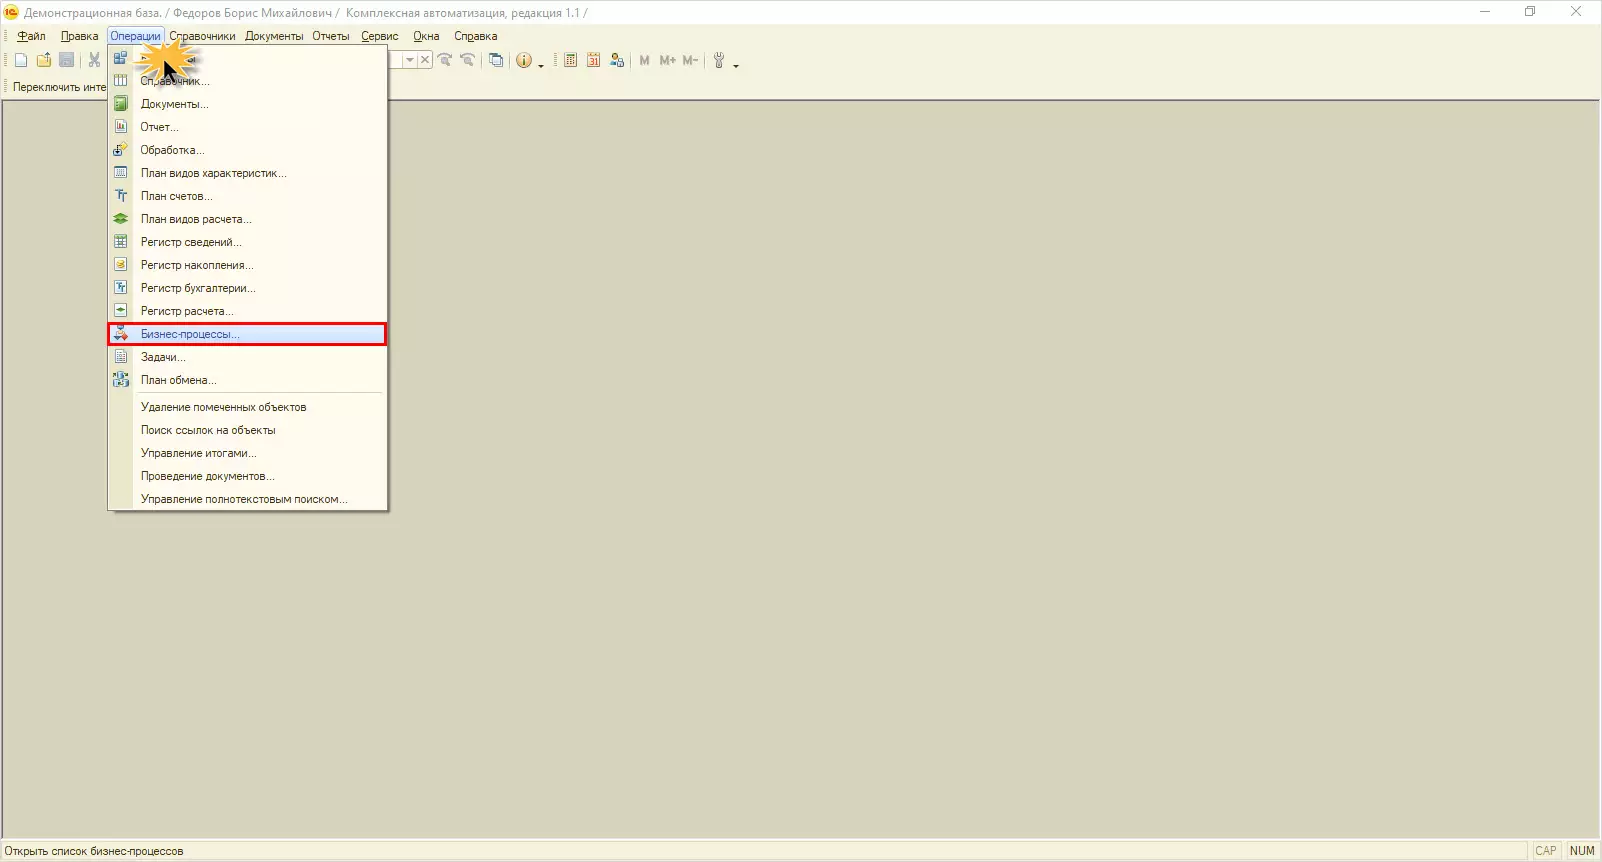The image size is (1602, 862).
Task: Open the Отчеты menu
Action: tap(331, 36)
